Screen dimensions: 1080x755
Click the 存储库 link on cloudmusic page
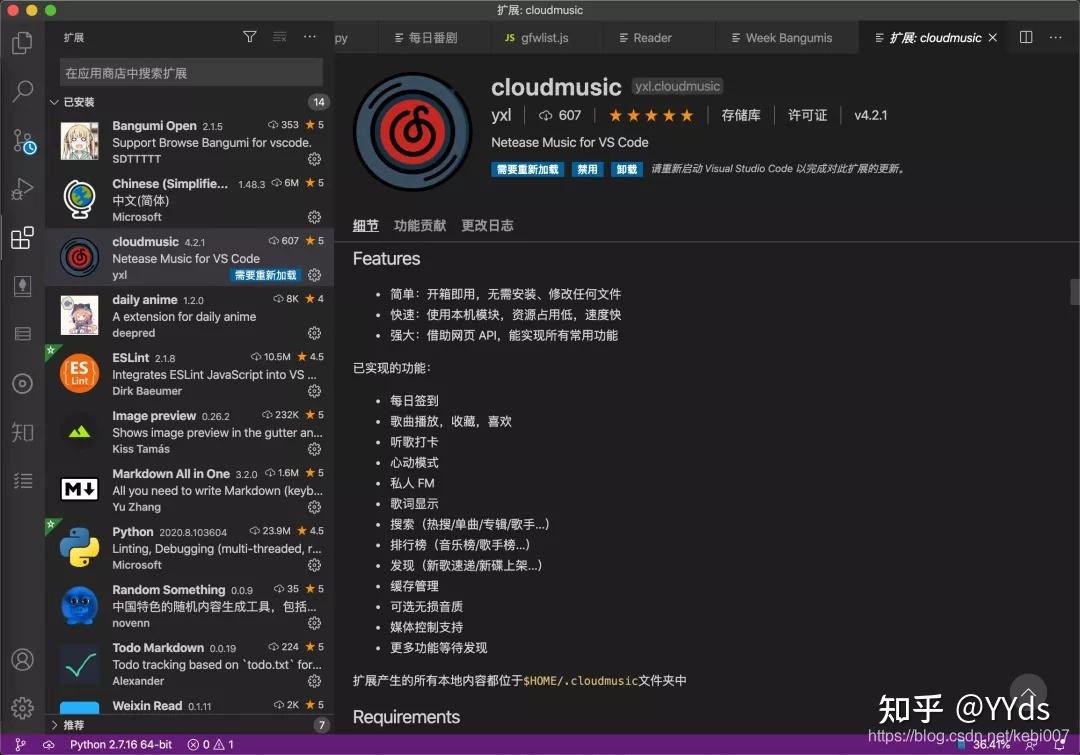click(x=741, y=115)
